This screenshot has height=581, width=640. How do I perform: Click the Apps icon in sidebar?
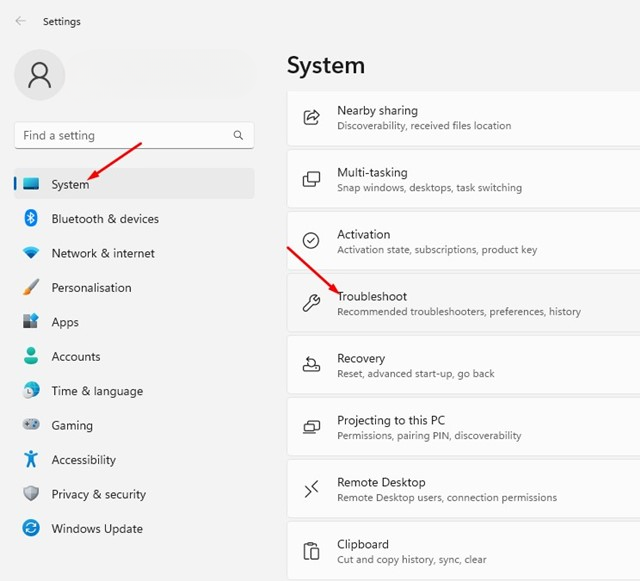click(x=31, y=321)
